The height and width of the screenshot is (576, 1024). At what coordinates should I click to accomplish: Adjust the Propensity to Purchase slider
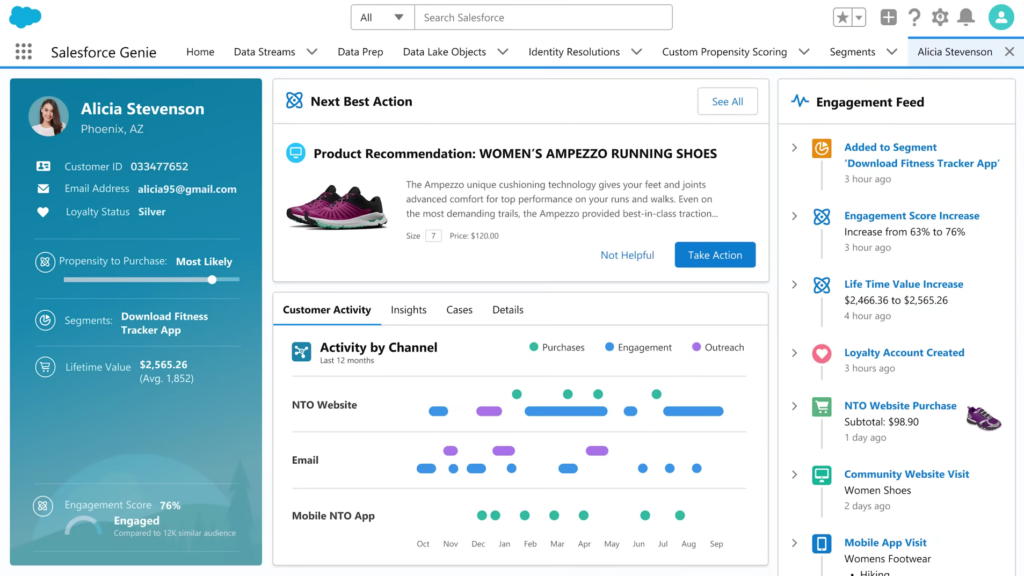(x=210, y=280)
